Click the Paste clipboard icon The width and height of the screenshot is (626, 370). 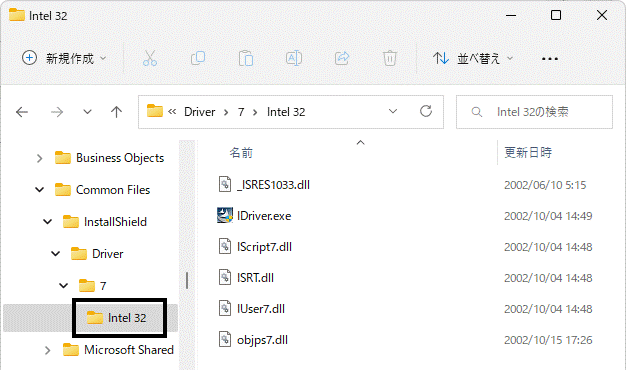tap(246, 58)
